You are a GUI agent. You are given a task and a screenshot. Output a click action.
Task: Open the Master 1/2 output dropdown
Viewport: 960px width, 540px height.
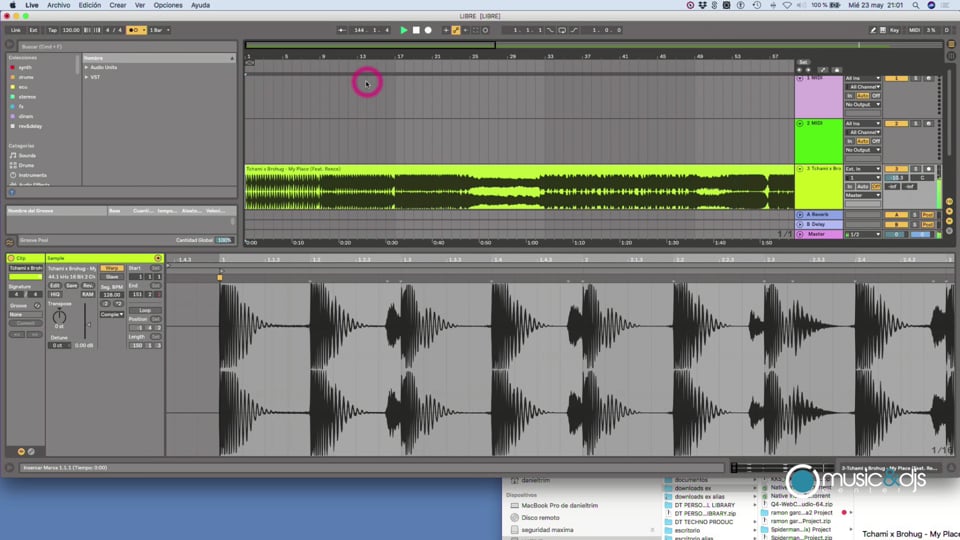pyautogui.click(x=863, y=234)
